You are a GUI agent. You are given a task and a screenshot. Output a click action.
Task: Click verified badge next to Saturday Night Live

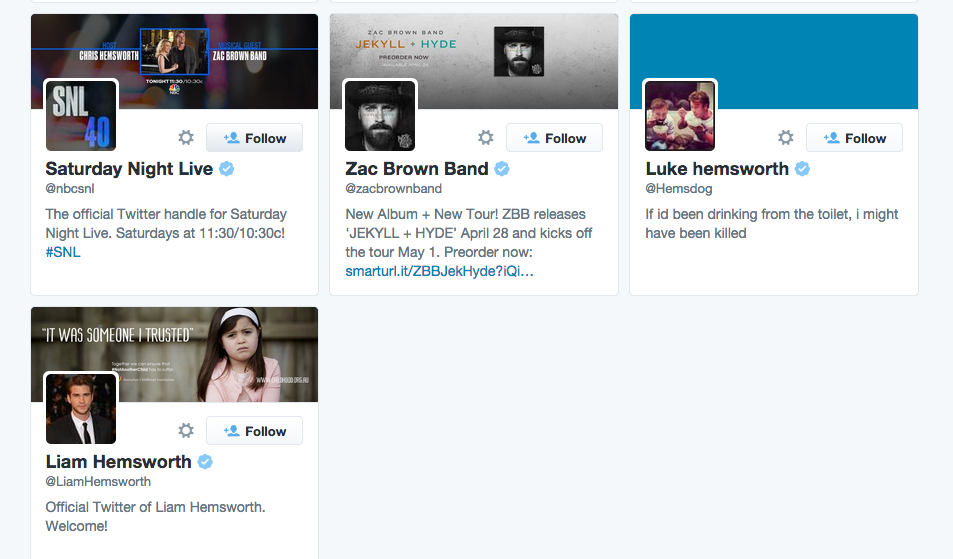pos(227,169)
